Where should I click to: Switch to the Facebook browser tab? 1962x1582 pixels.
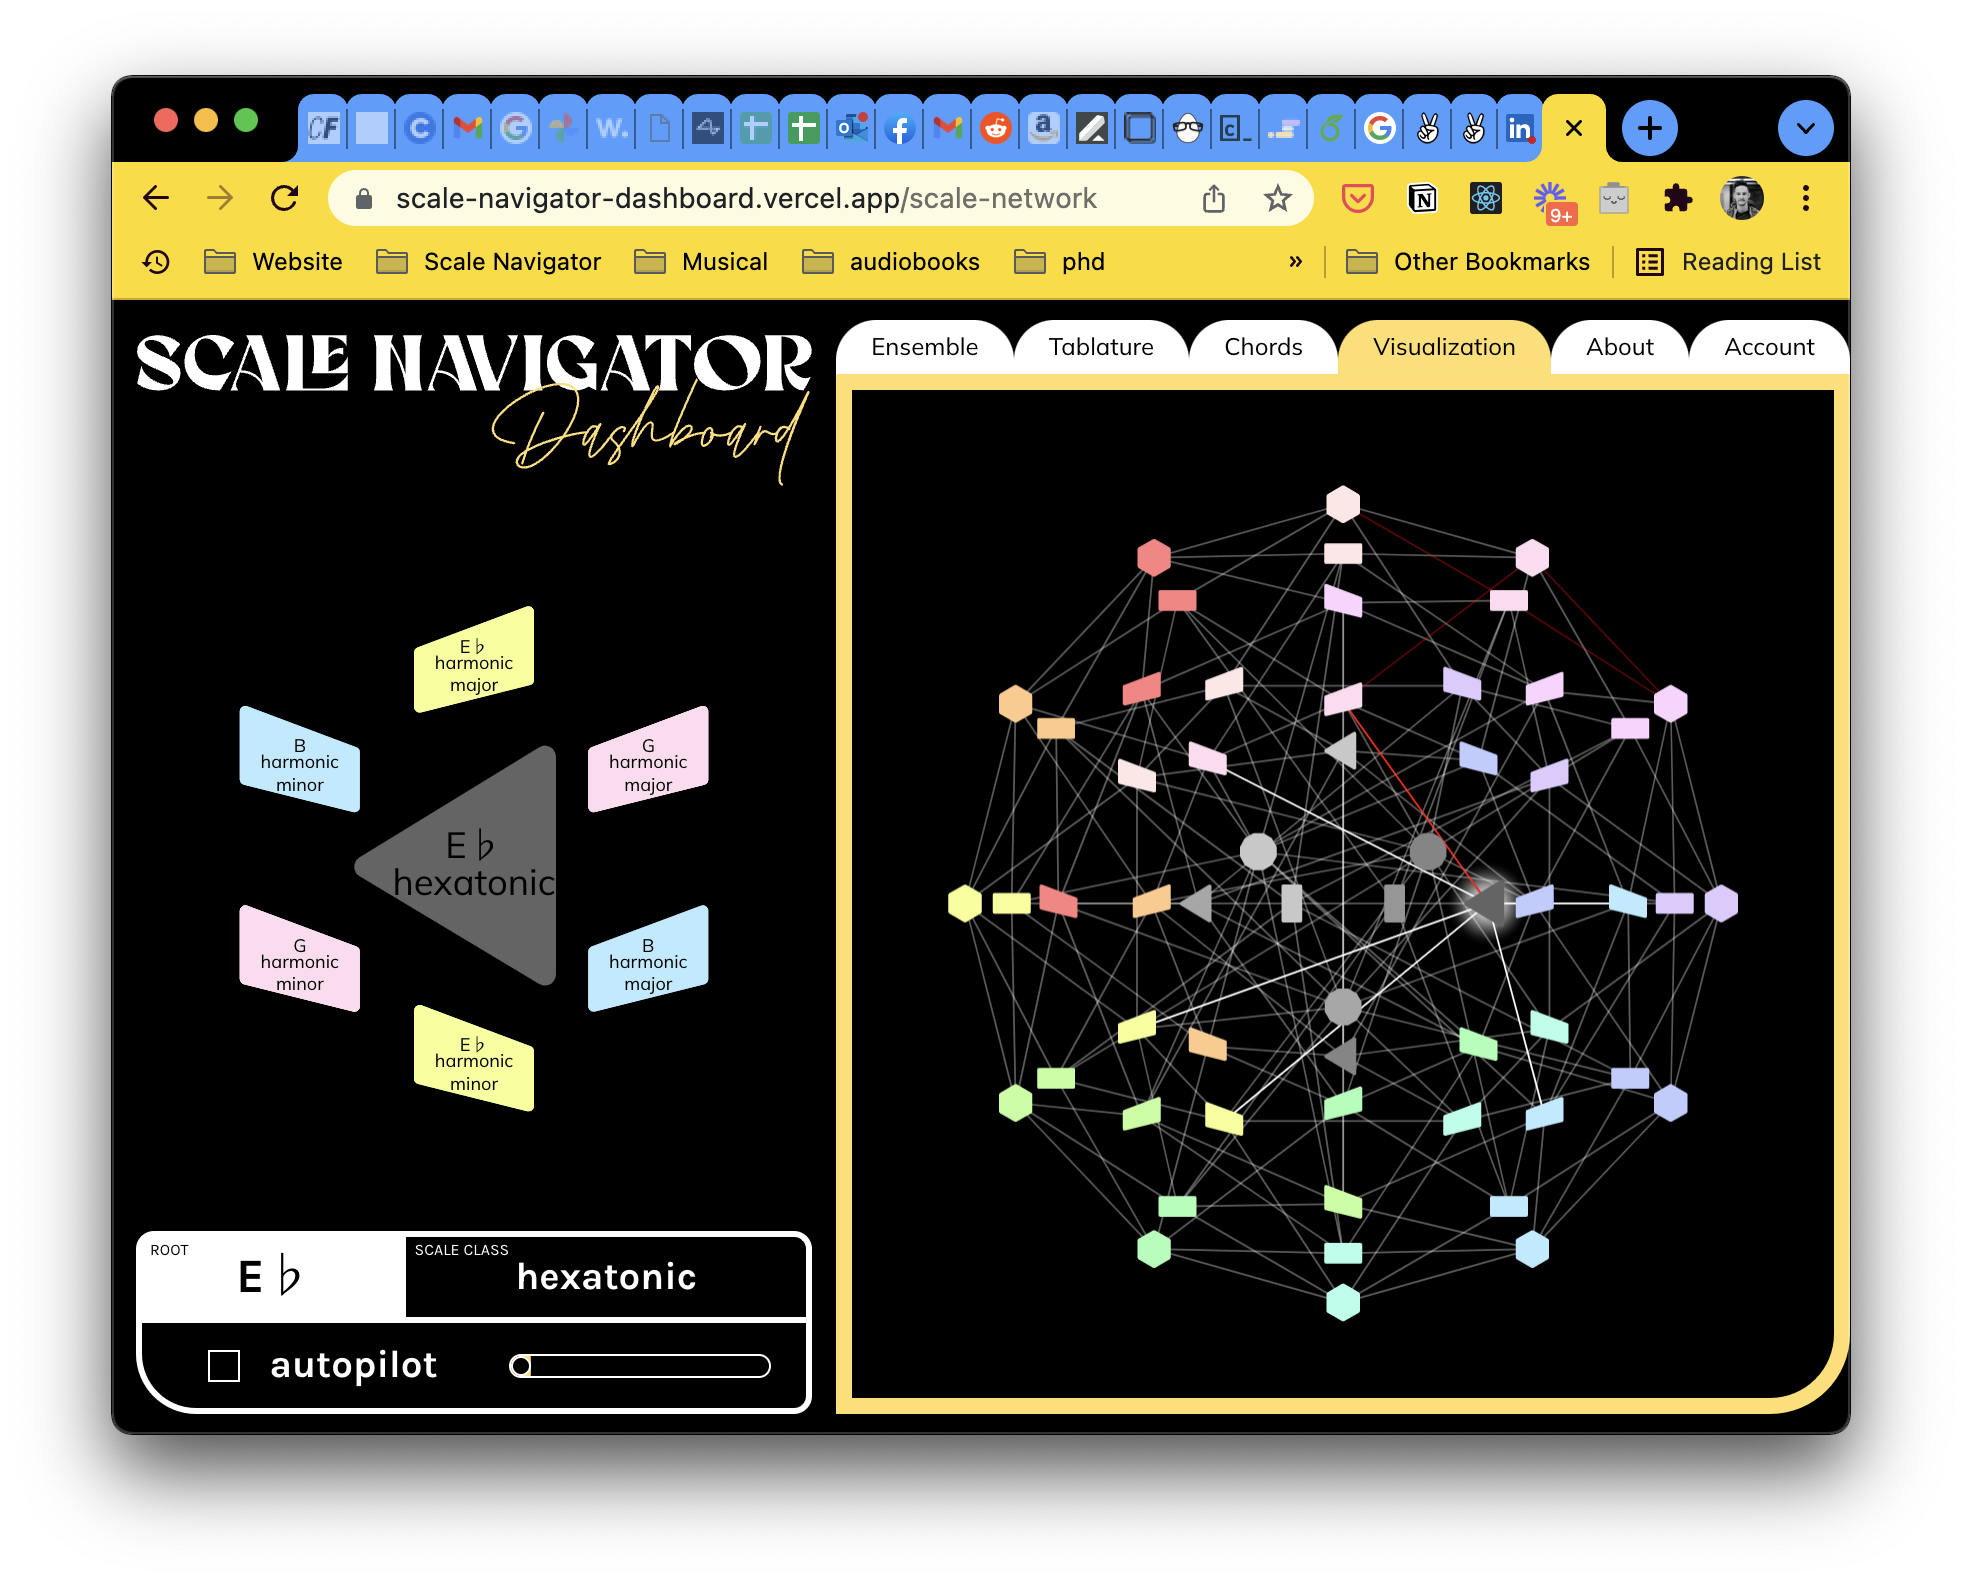tap(899, 128)
